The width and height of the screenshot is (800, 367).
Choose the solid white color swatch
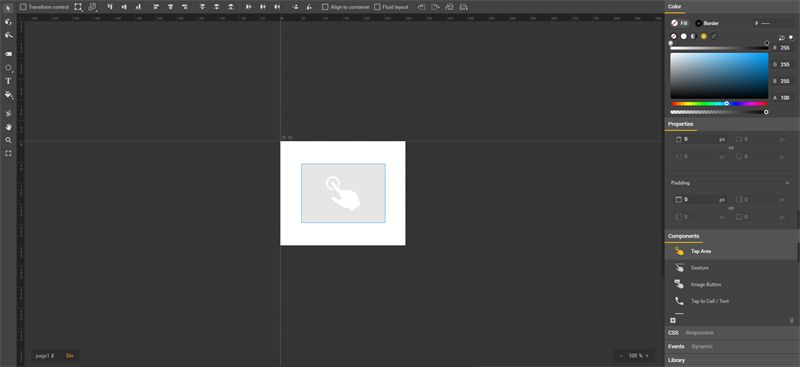684,36
